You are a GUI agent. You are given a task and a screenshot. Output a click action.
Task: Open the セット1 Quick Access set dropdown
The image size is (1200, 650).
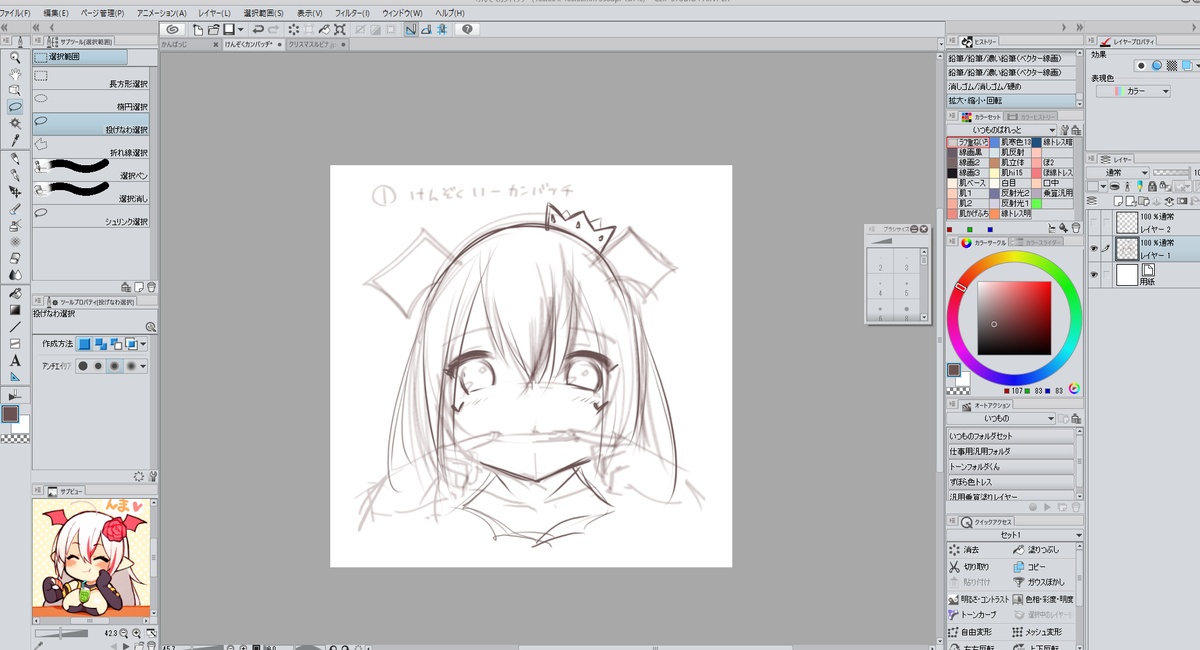click(x=1078, y=536)
